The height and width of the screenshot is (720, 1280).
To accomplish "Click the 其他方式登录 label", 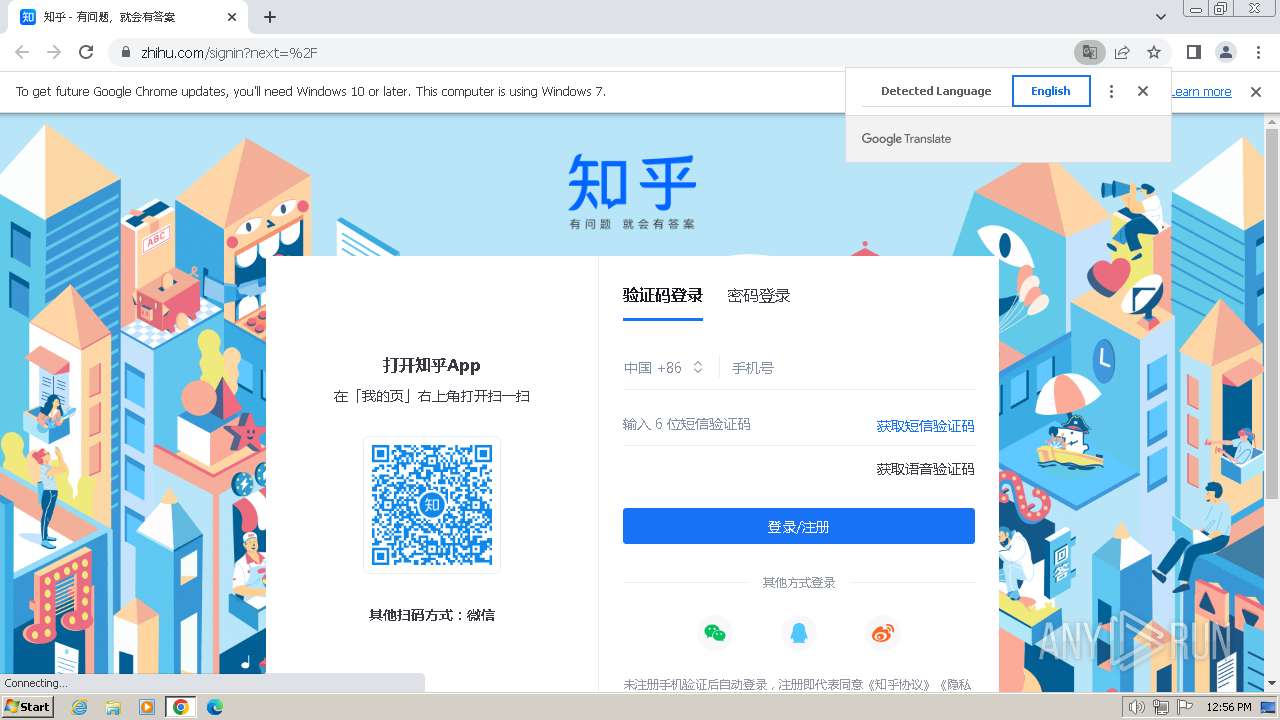I will click(799, 582).
